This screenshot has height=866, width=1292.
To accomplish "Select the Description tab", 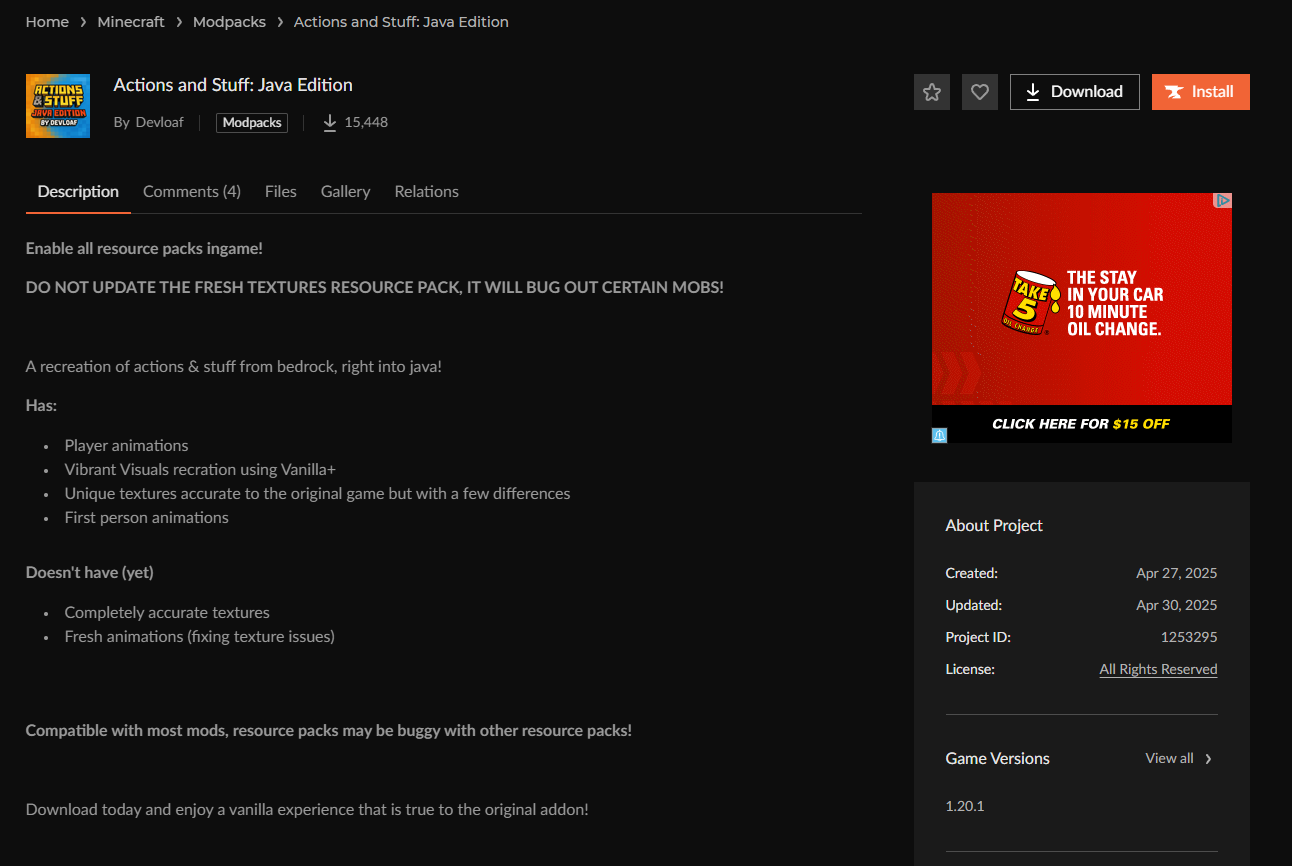I will point(78,192).
